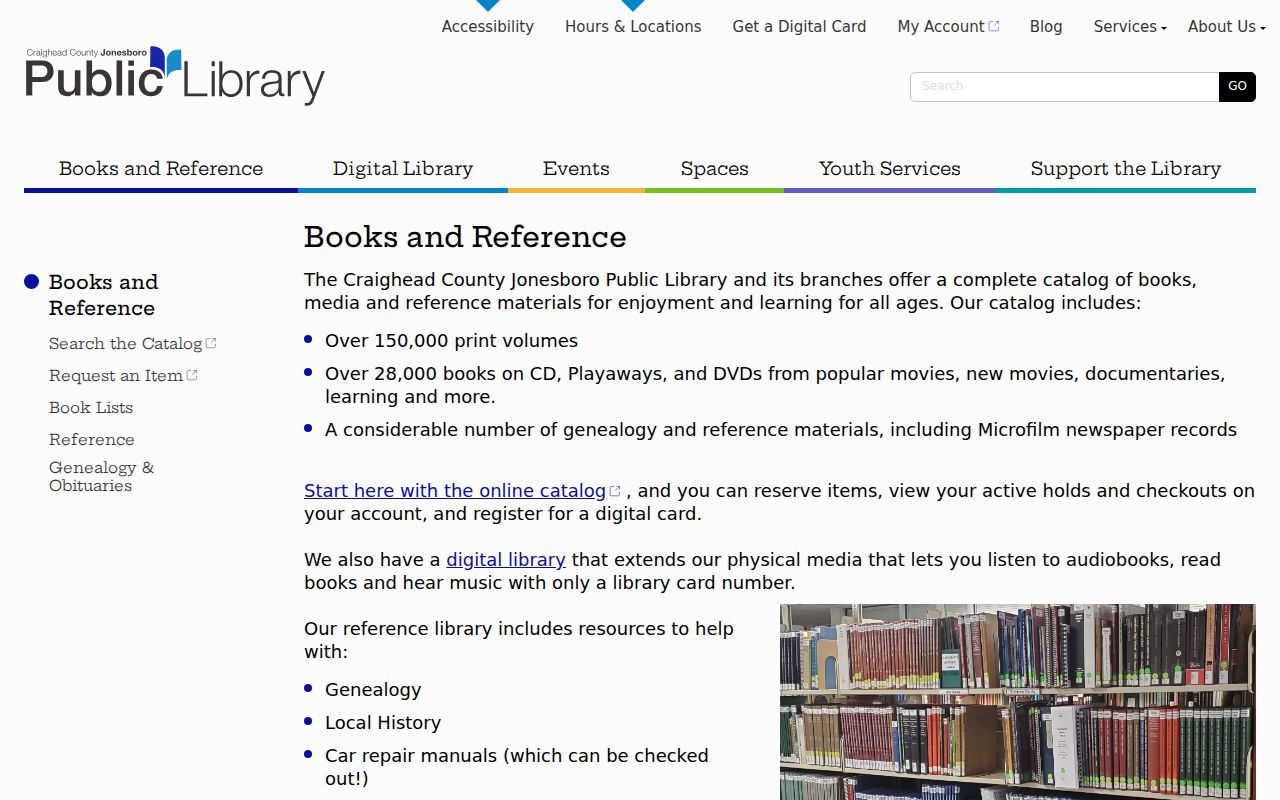Open the Accessibility link in top navigation
The height and width of the screenshot is (800, 1280).
488,27
